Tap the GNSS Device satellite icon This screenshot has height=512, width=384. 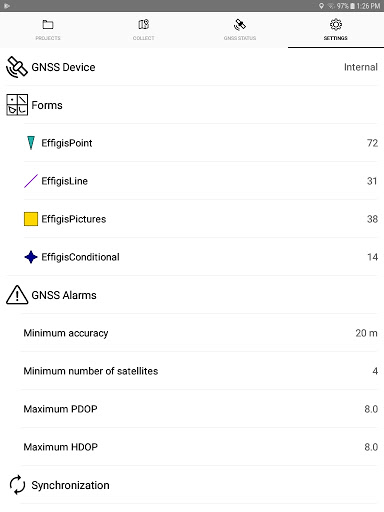(x=17, y=67)
